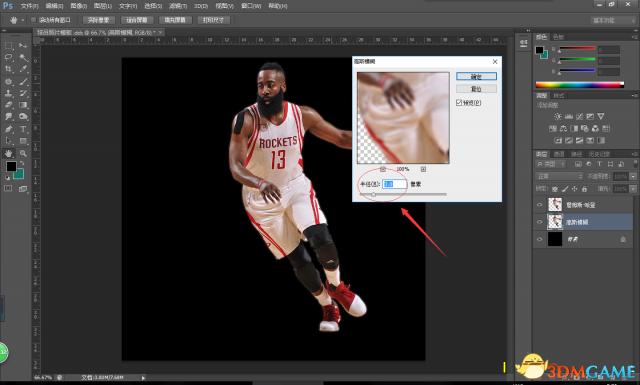Select the Hand tool in toolbox
This screenshot has height=385, width=640.
[9, 154]
